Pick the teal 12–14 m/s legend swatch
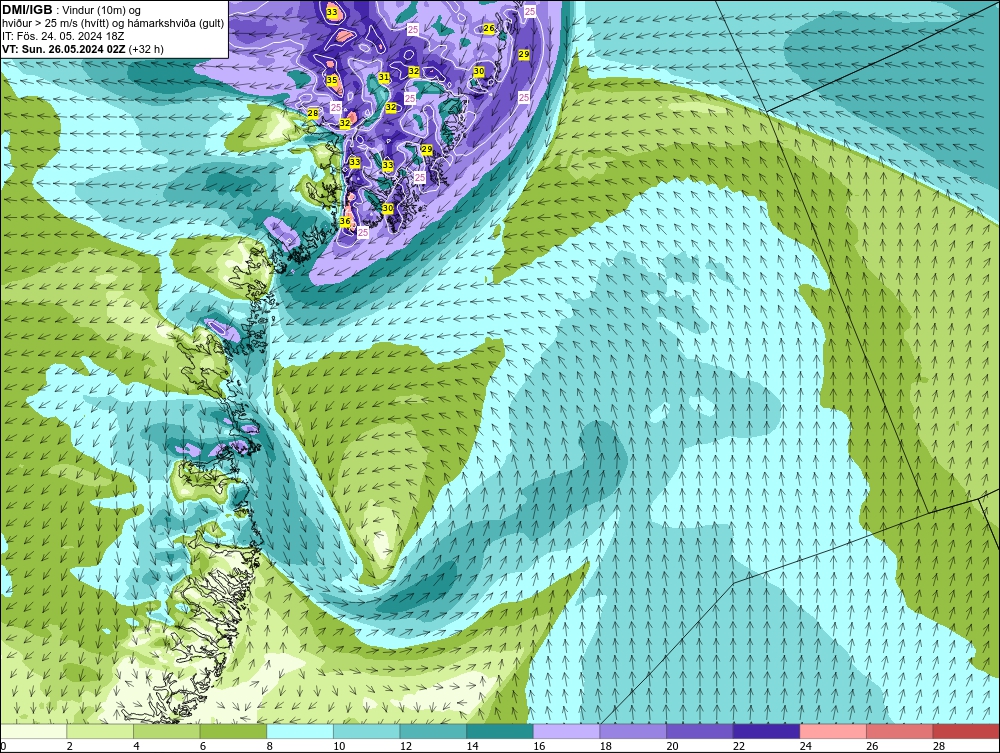This screenshot has height=753, width=1000. (433, 731)
